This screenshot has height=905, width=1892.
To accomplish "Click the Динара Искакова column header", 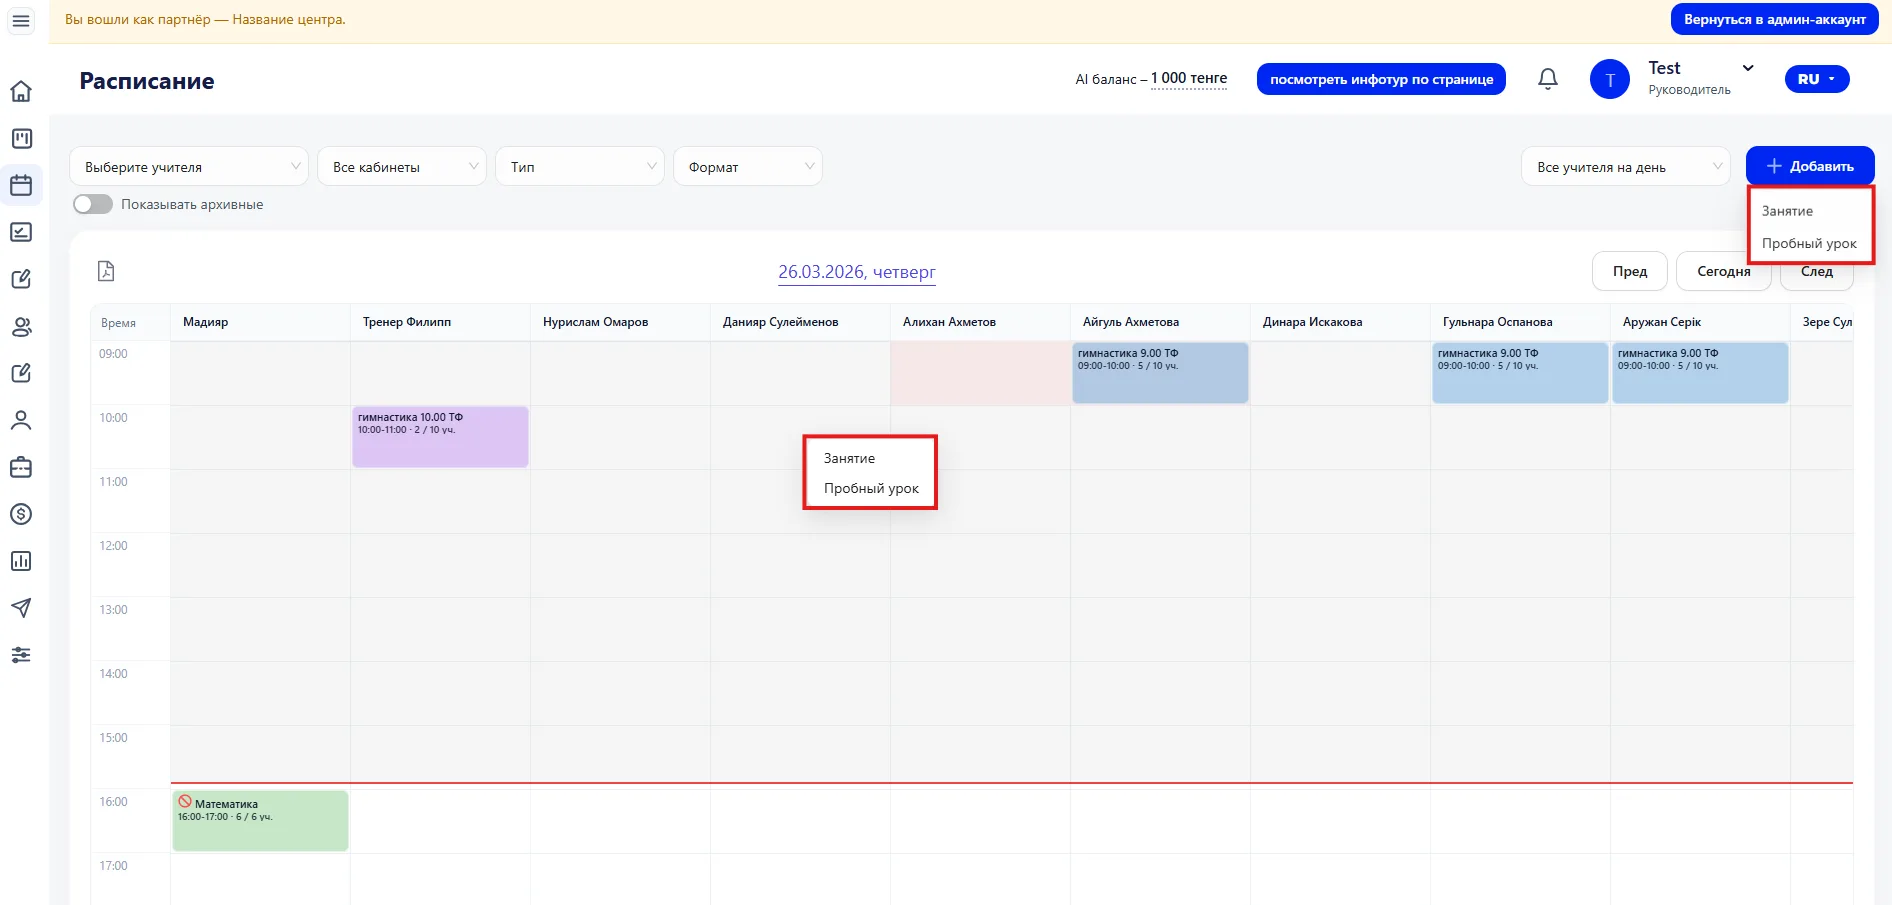I will pyautogui.click(x=1340, y=322).
